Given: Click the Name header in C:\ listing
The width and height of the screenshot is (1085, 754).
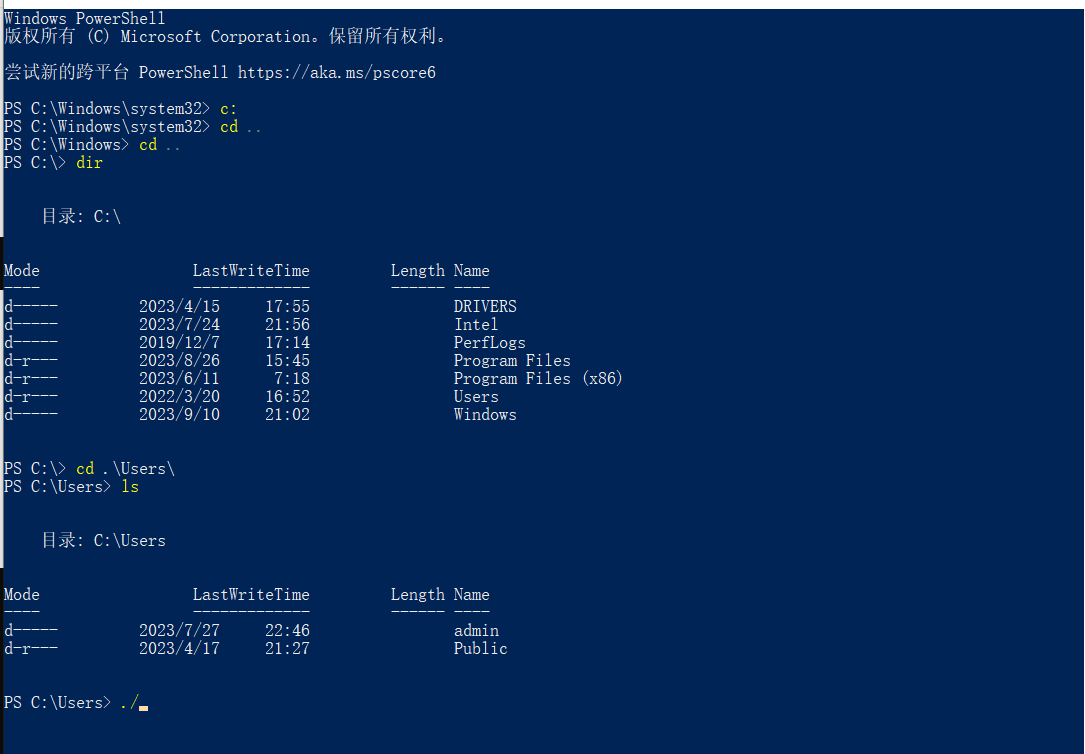Looking at the screenshot, I should (x=472, y=271).
